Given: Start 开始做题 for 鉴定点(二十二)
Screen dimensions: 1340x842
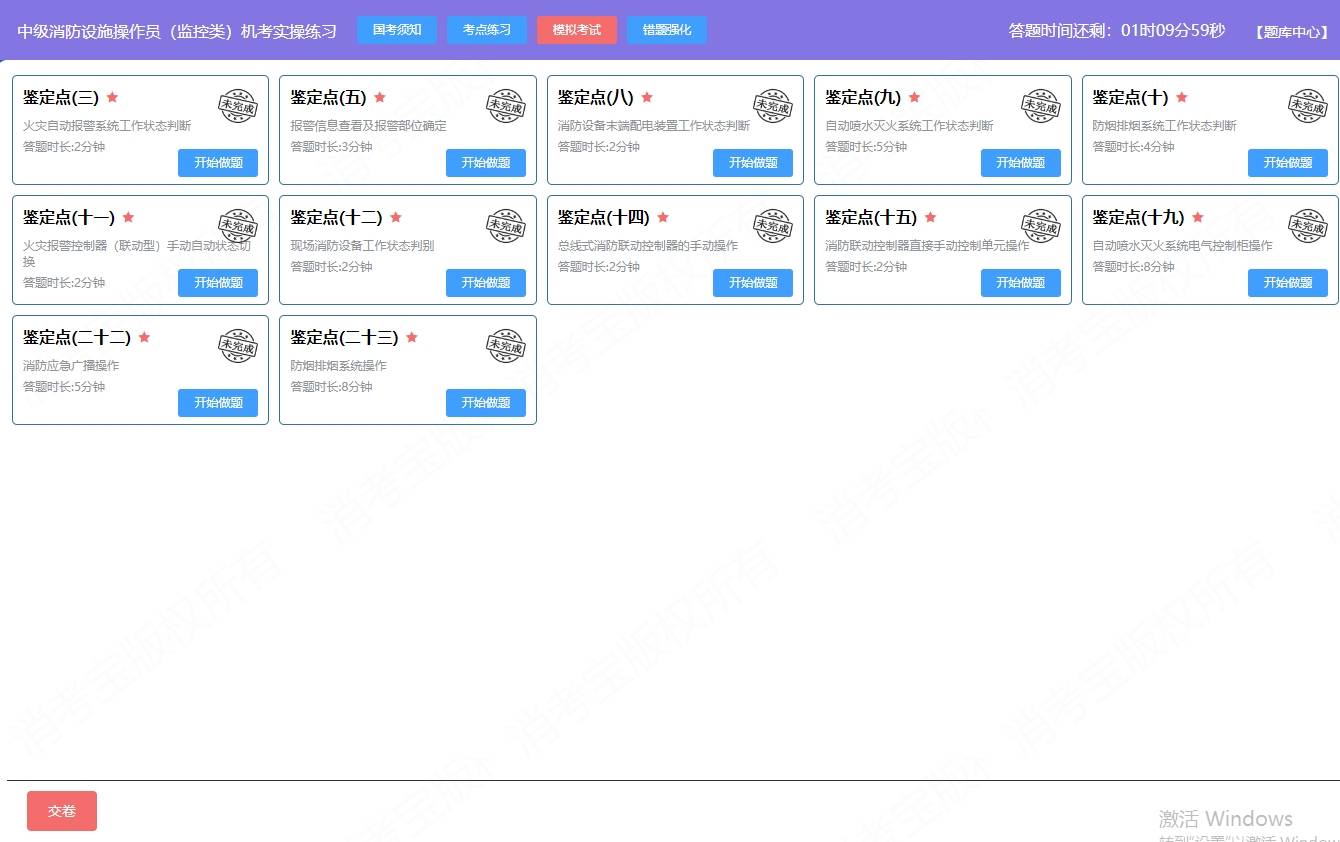Looking at the screenshot, I should point(218,403).
